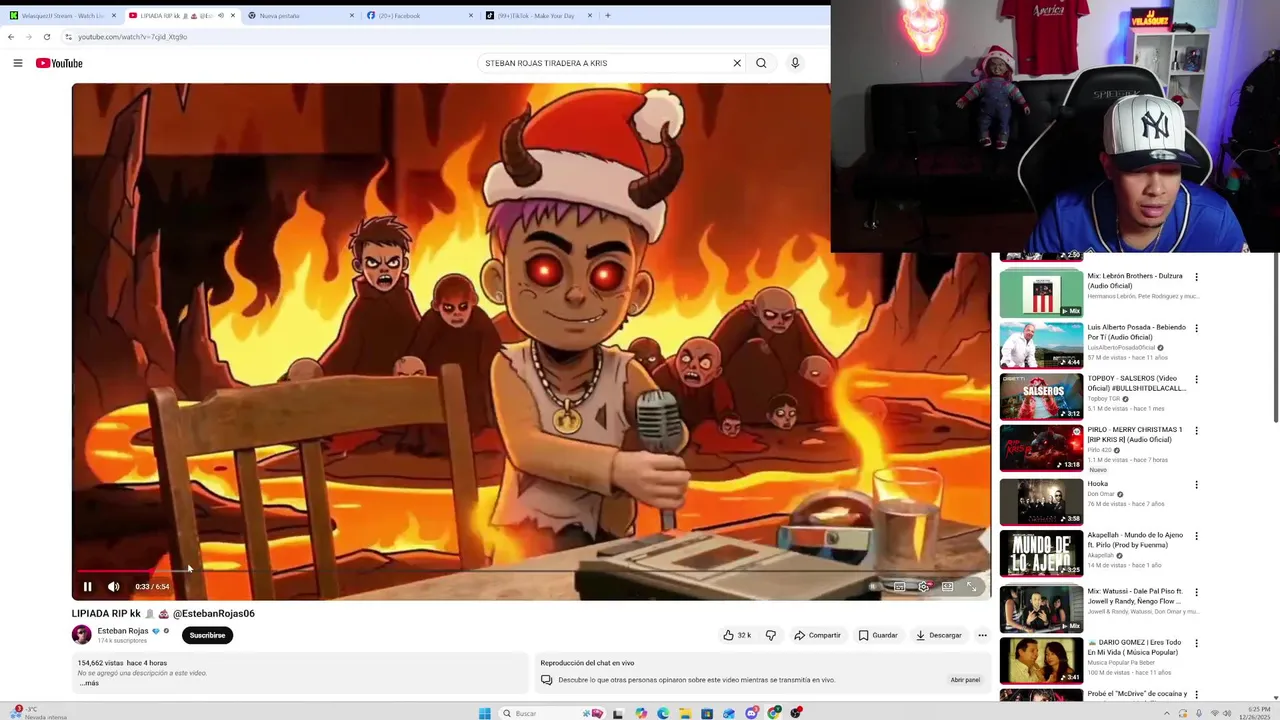Save the video with Guardar button
1280x720 pixels.
pos(878,635)
